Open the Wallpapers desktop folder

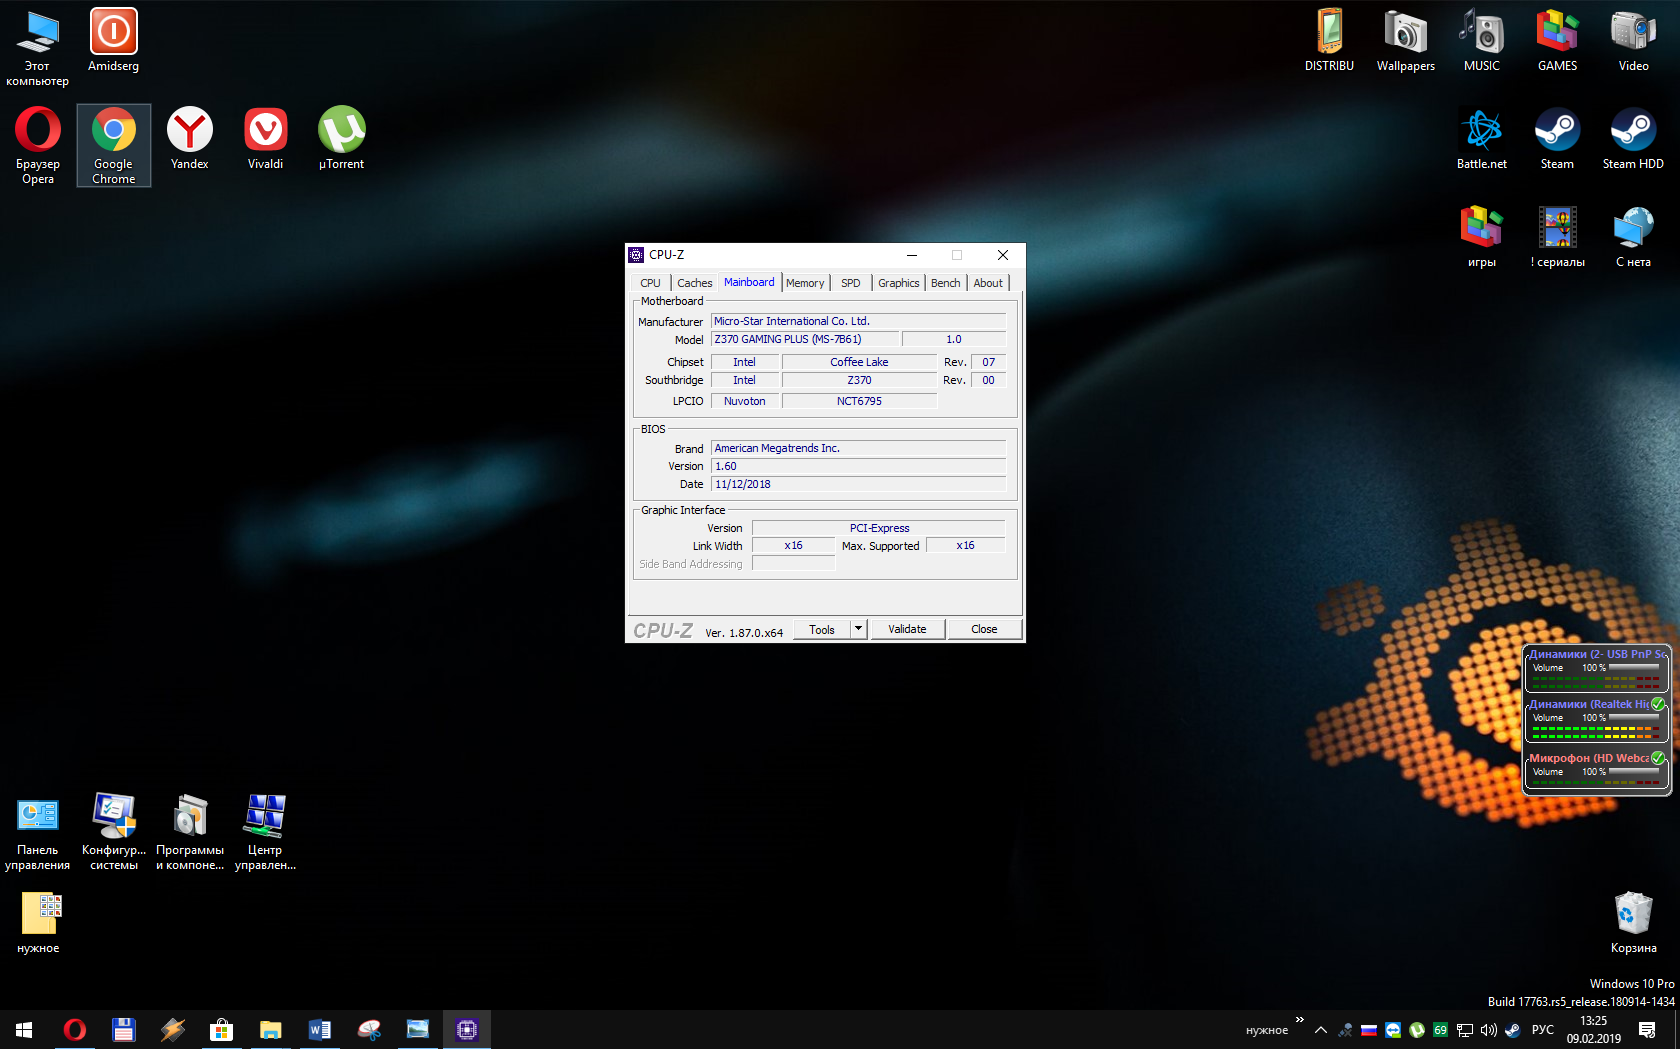tap(1406, 41)
